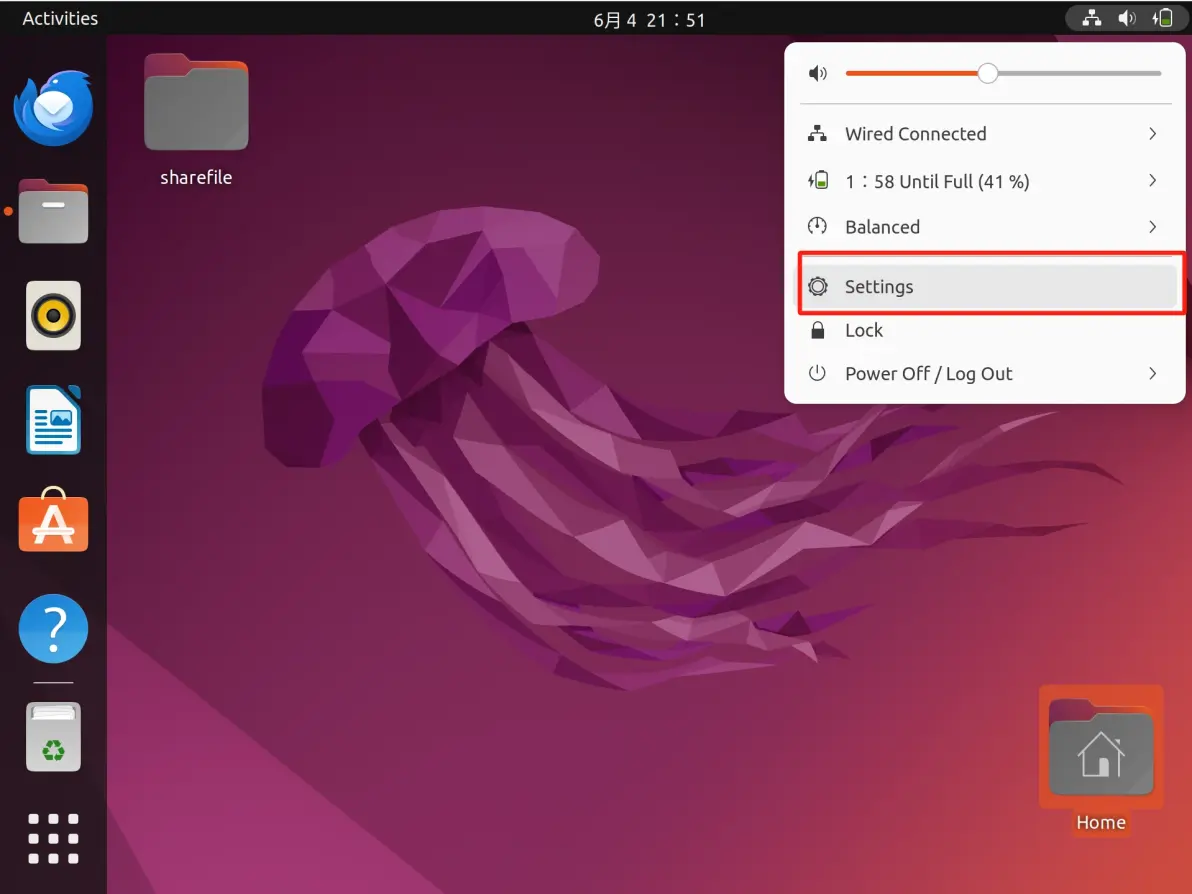Mute with the volume speaker icon in menu

817,73
